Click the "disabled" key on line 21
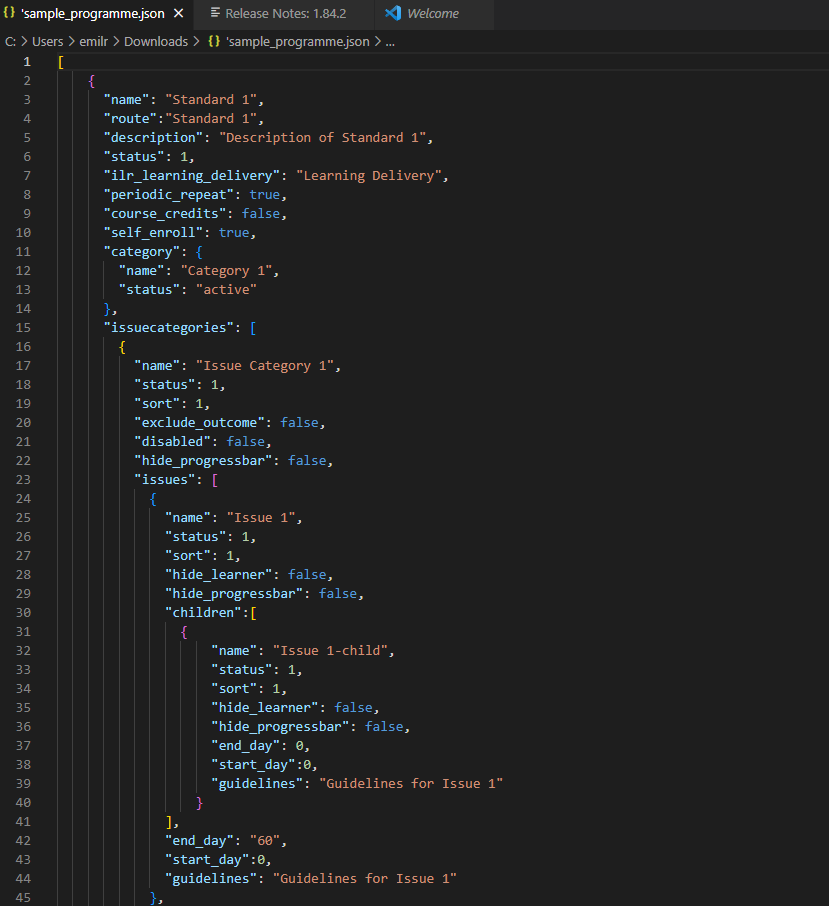This screenshot has width=829, height=906. click(172, 442)
